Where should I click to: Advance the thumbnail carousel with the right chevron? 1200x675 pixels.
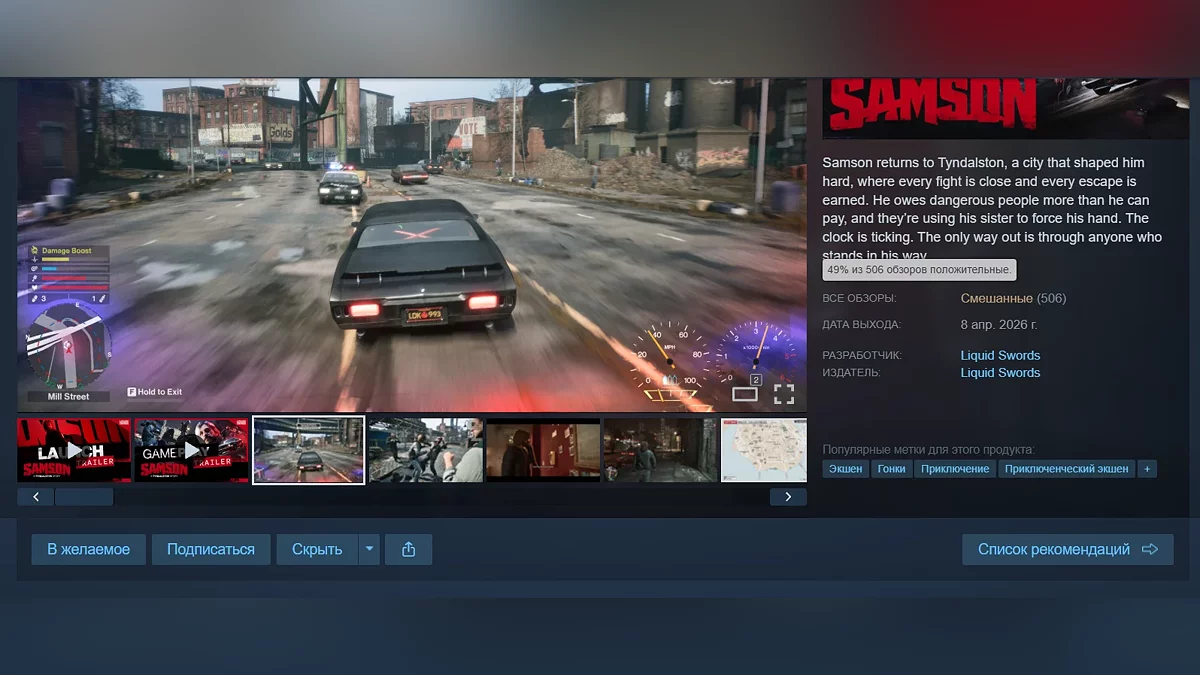tap(786, 496)
